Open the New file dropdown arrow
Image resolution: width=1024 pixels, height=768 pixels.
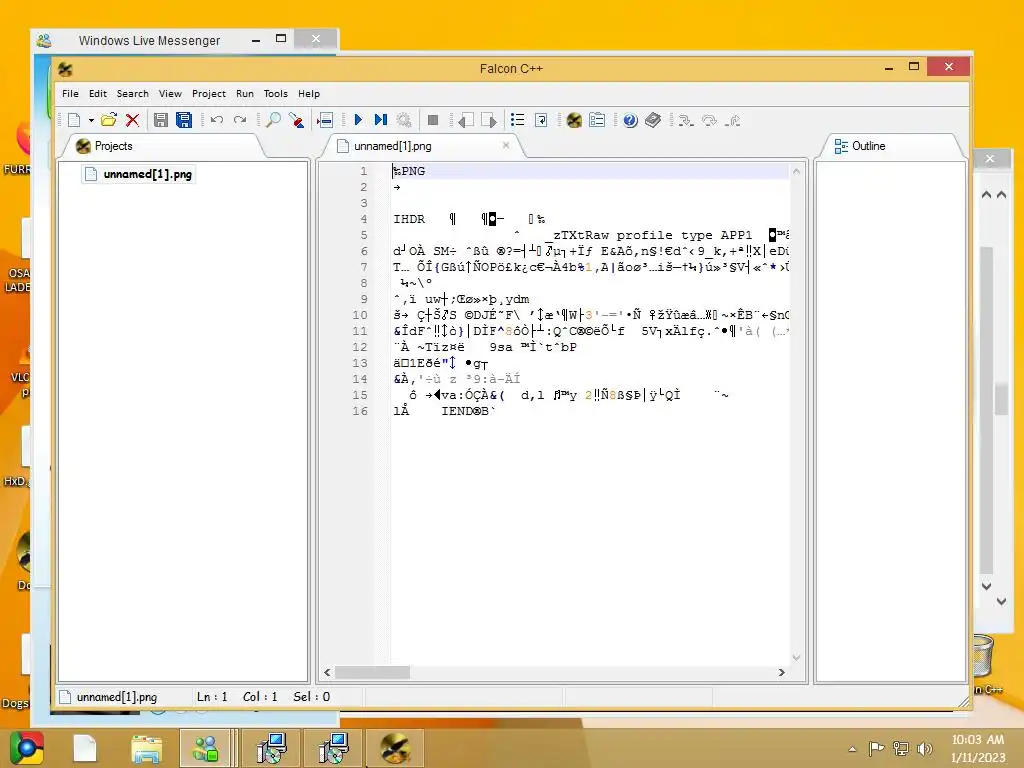tap(91, 120)
